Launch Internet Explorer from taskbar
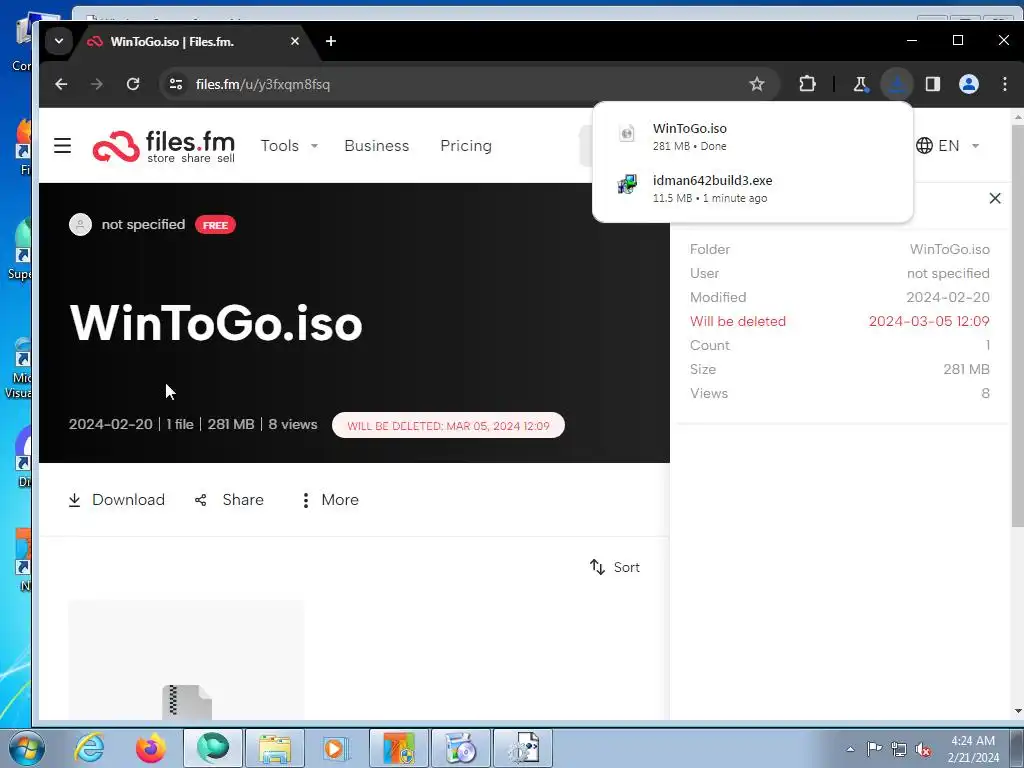1024x768 pixels. point(88,748)
